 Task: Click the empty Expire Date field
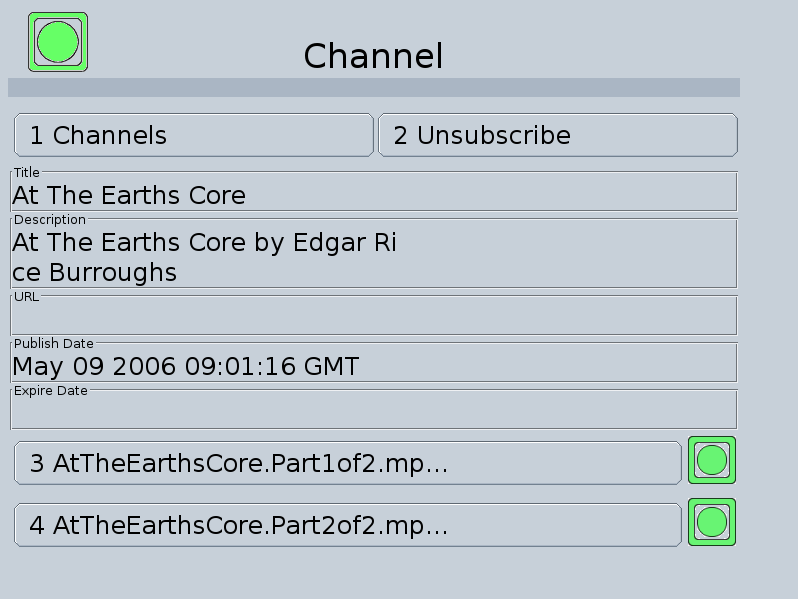tap(374, 410)
